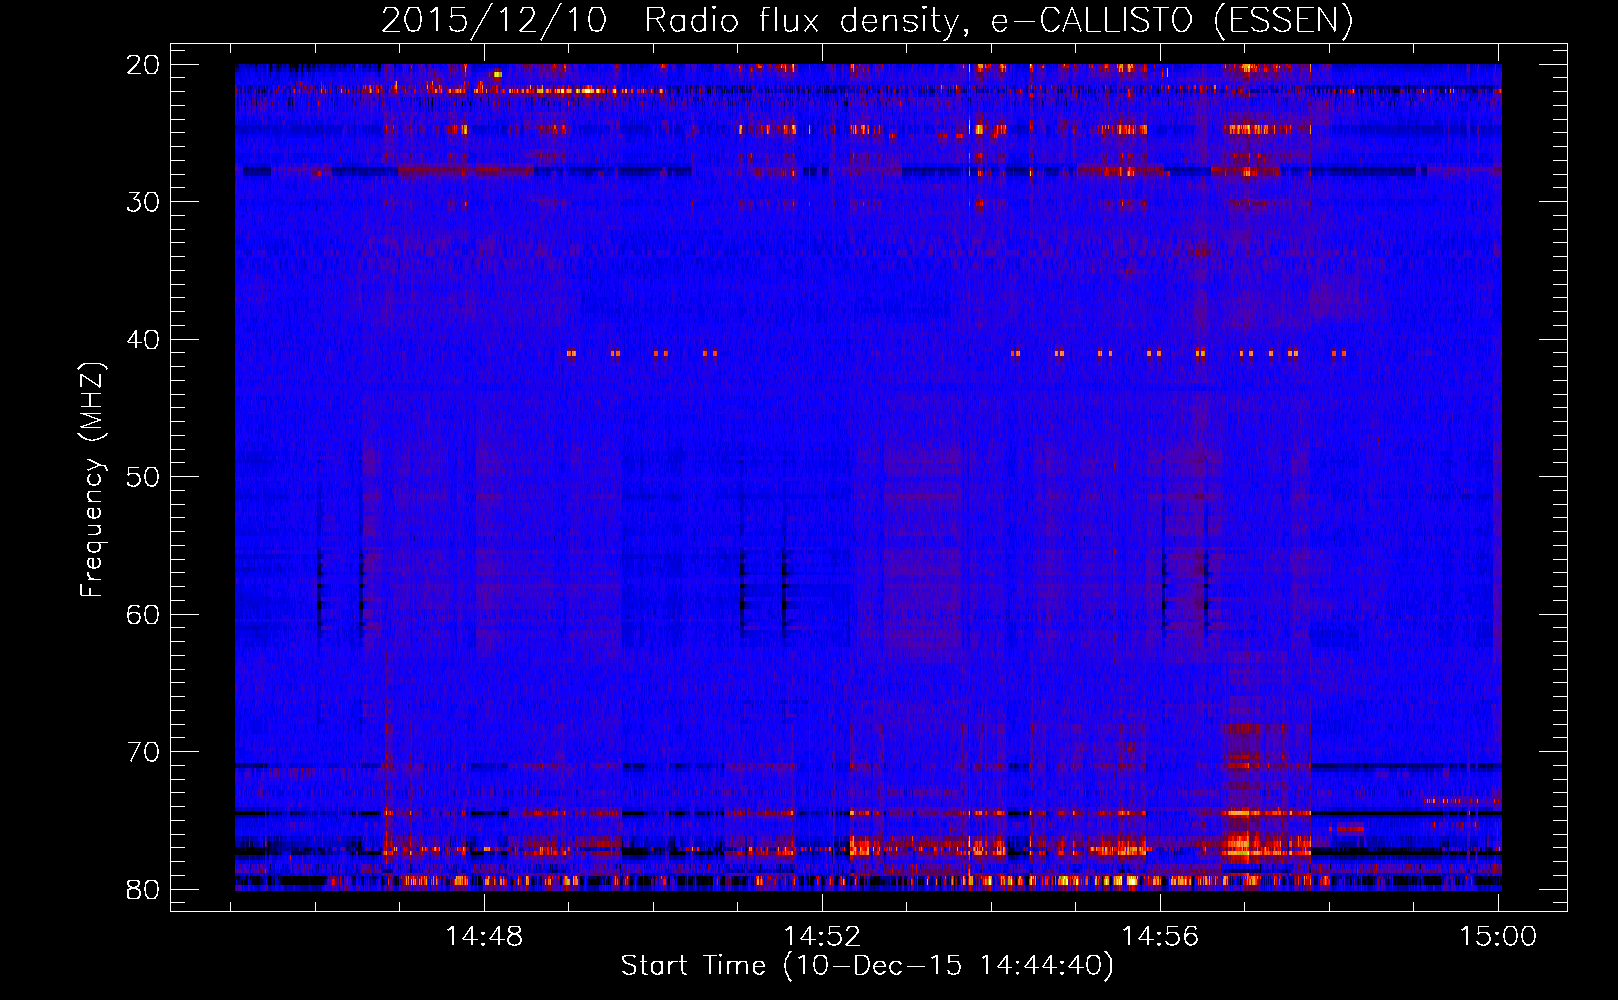The image size is (1618, 1000).
Task: Click the 'Start Time (10-Dec-15 14:44:40)' label
Action: [867, 966]
